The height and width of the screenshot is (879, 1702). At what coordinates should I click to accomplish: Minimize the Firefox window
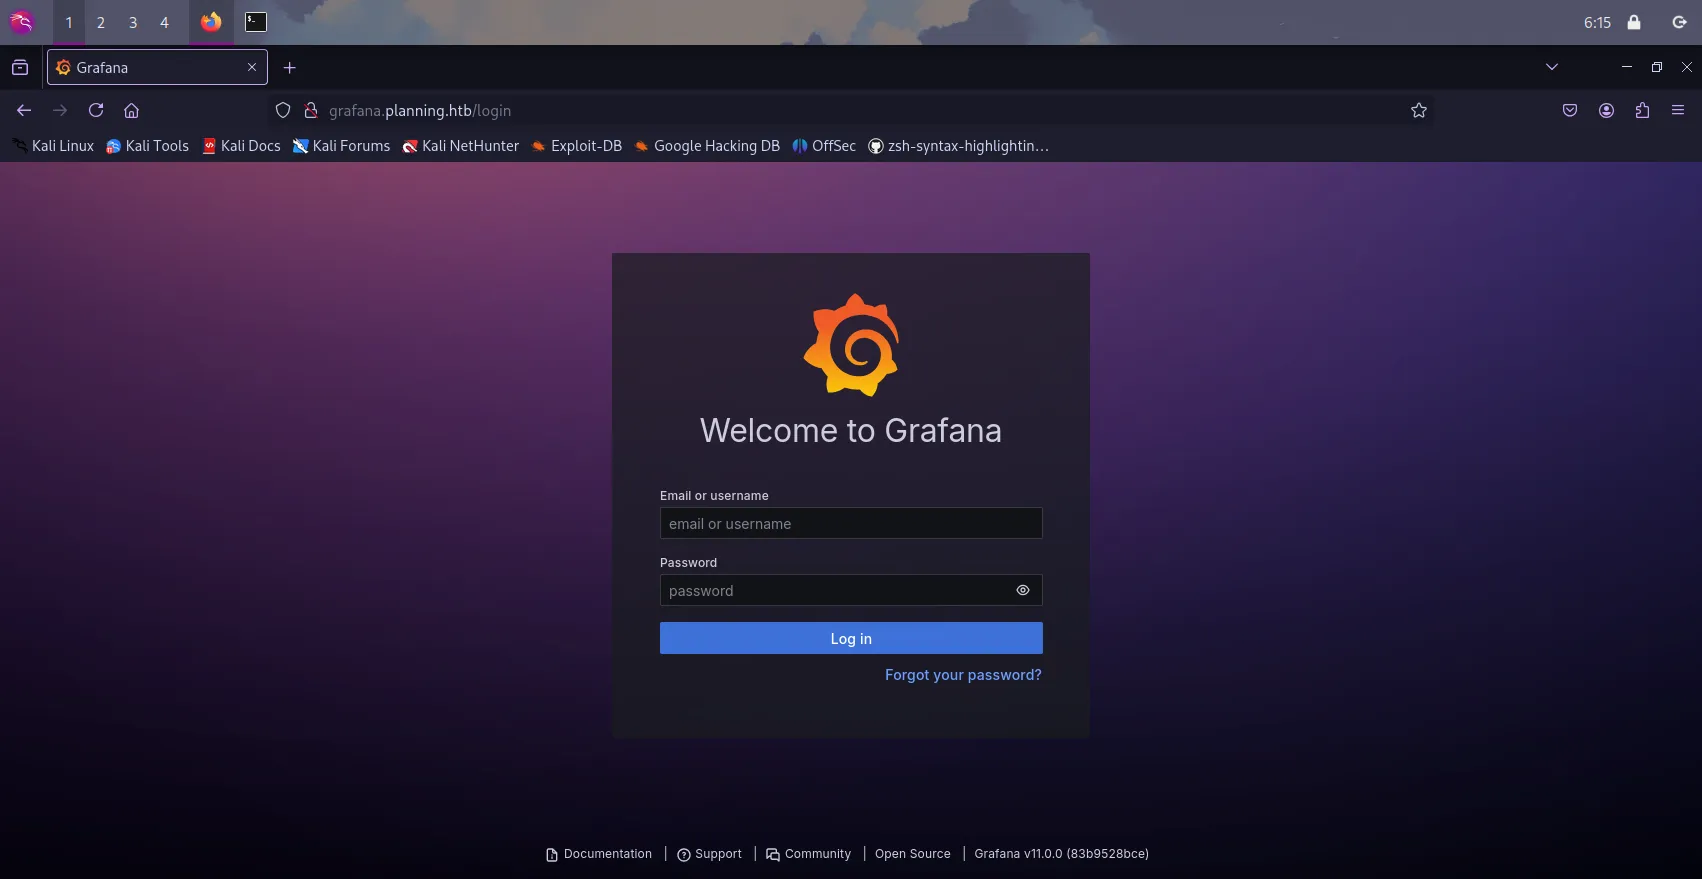pyautogui.click(x=1627, y=67)
